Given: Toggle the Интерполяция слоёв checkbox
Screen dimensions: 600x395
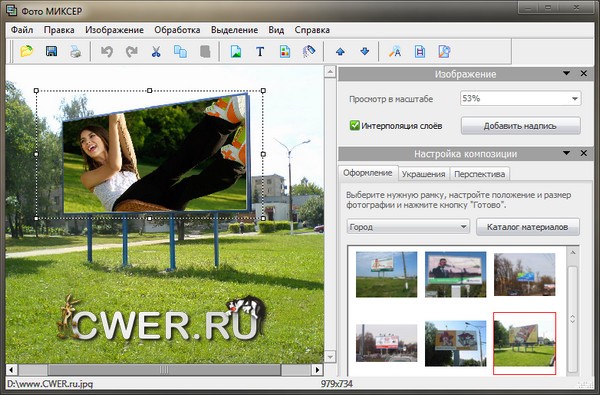Looking at the screenshot, I should point(355,125).
